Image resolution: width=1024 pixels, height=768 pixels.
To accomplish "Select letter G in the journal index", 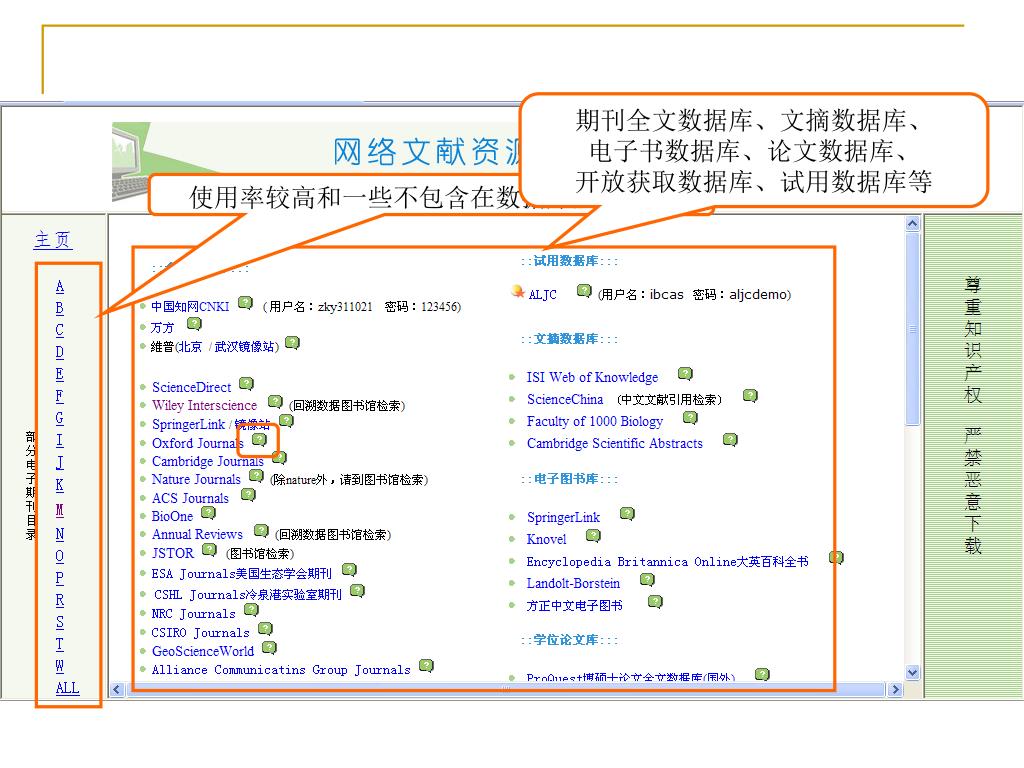I will (59, 418).
